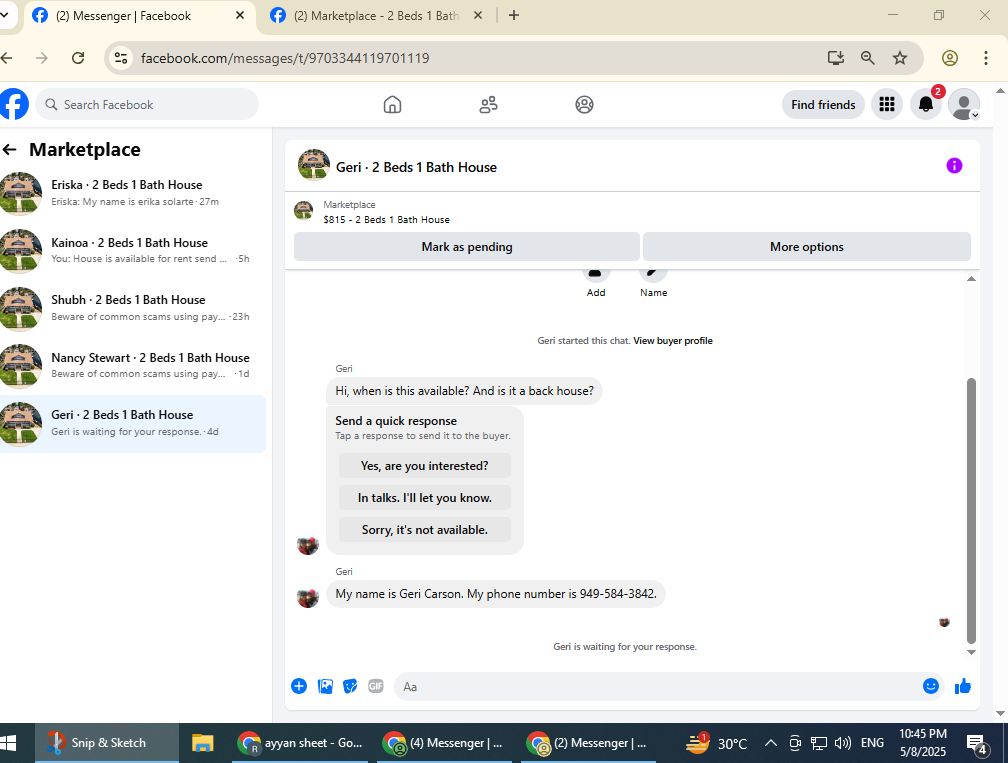The image size is (1008, 763).
Task: Open Snip & Sketch on the taskbar
Action: point(107,743)
